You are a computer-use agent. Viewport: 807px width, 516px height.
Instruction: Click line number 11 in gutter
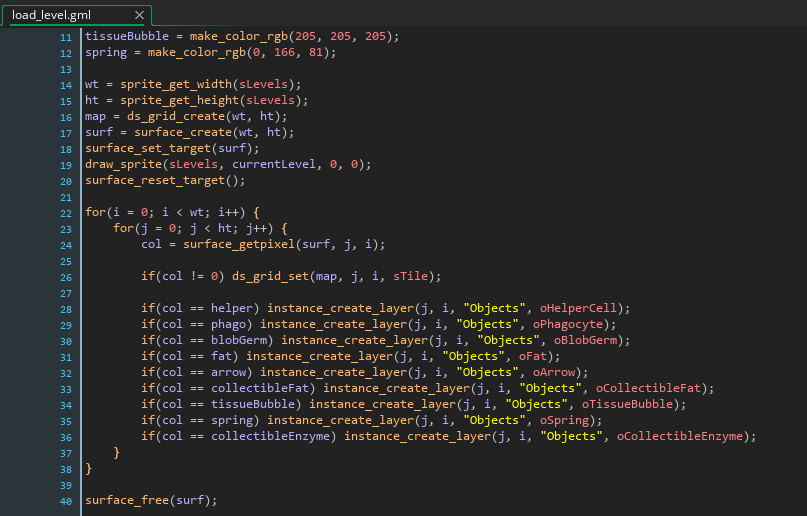[66, 37]
